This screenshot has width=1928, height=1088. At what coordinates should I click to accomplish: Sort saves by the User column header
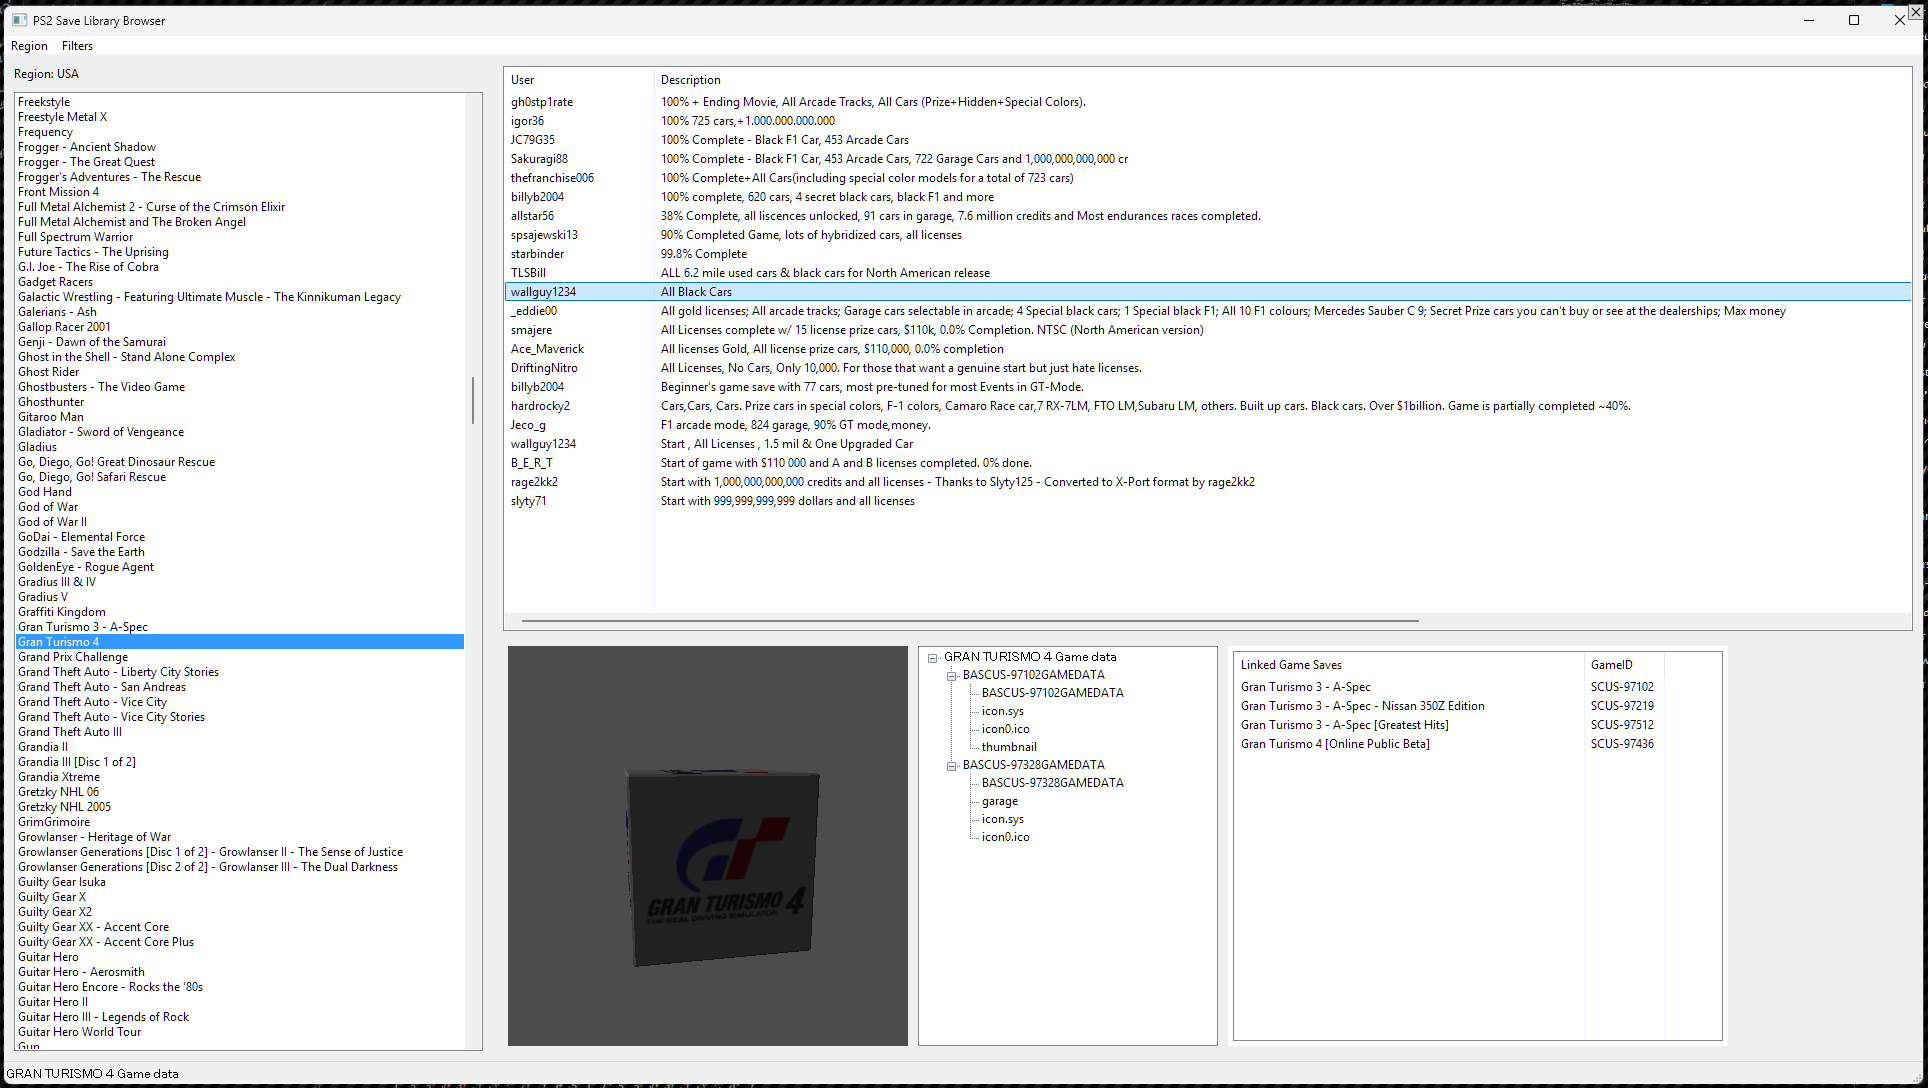(522, 80)
